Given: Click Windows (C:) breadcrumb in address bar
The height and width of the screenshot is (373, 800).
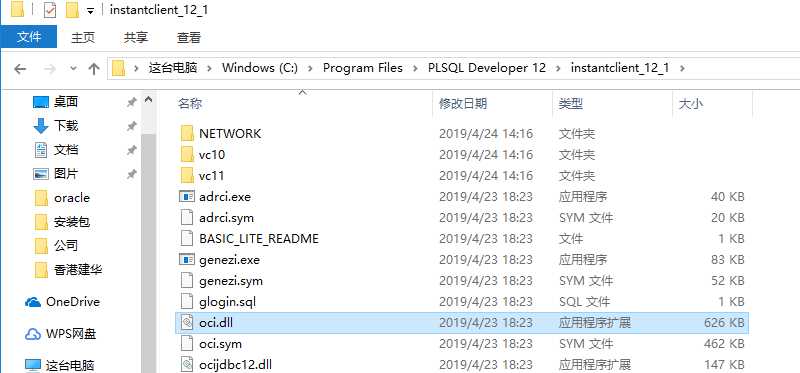Looking at the screenshot, I should (260, 68).
